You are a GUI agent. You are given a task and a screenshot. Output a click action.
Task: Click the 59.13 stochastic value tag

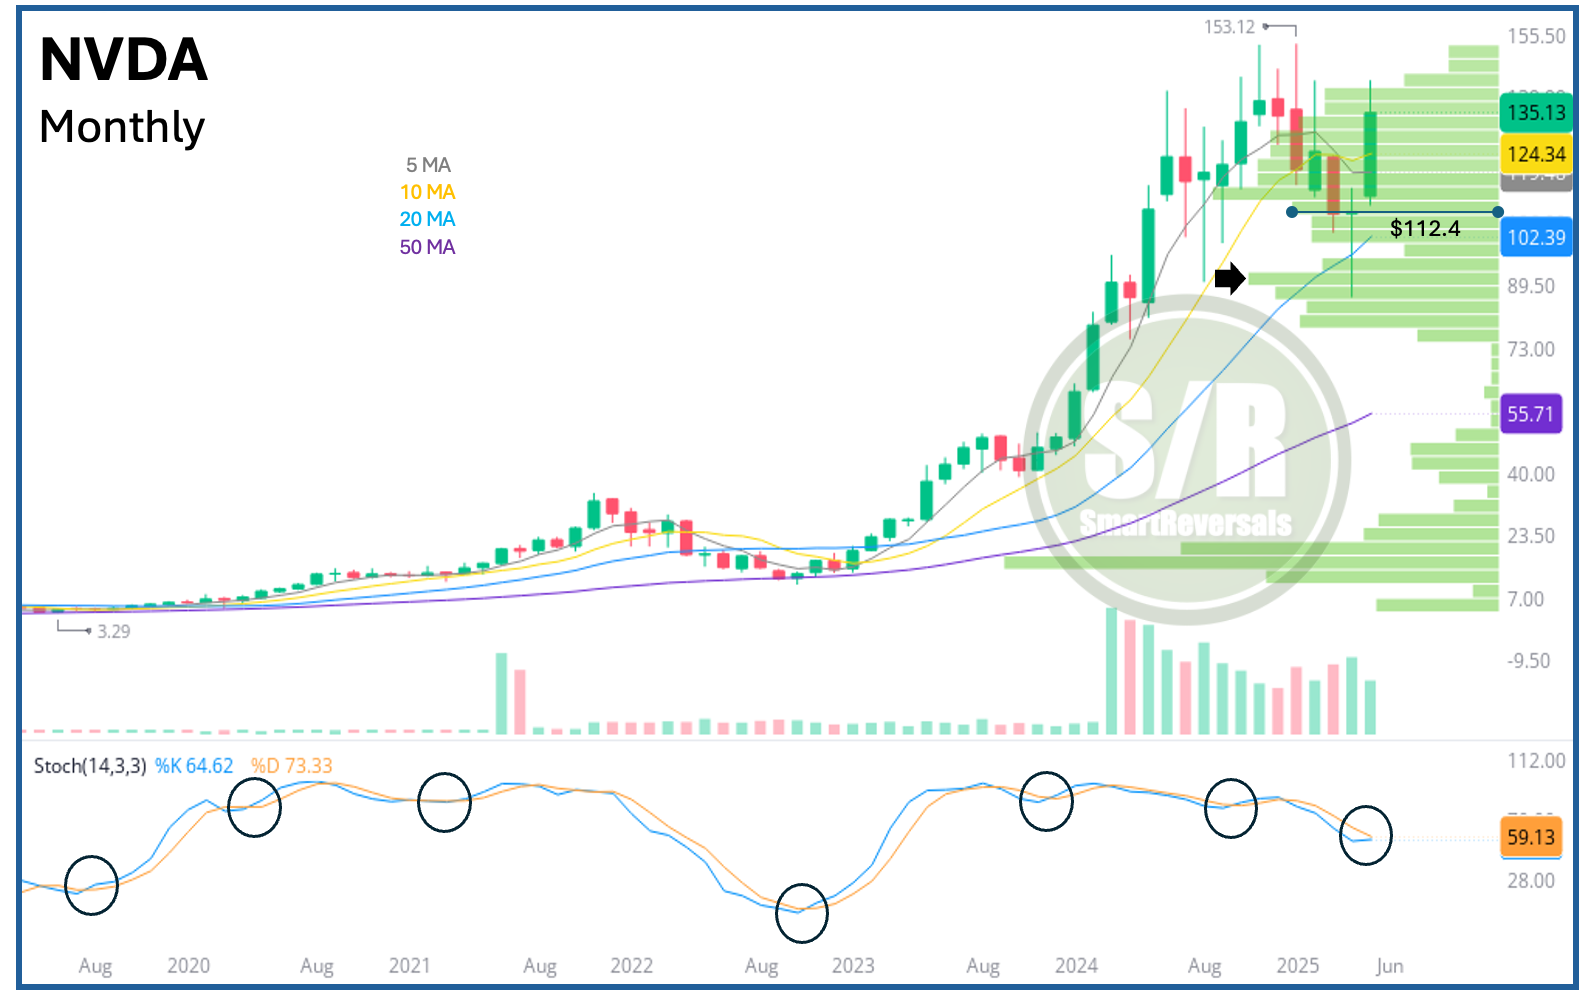tap(1531, 837)
